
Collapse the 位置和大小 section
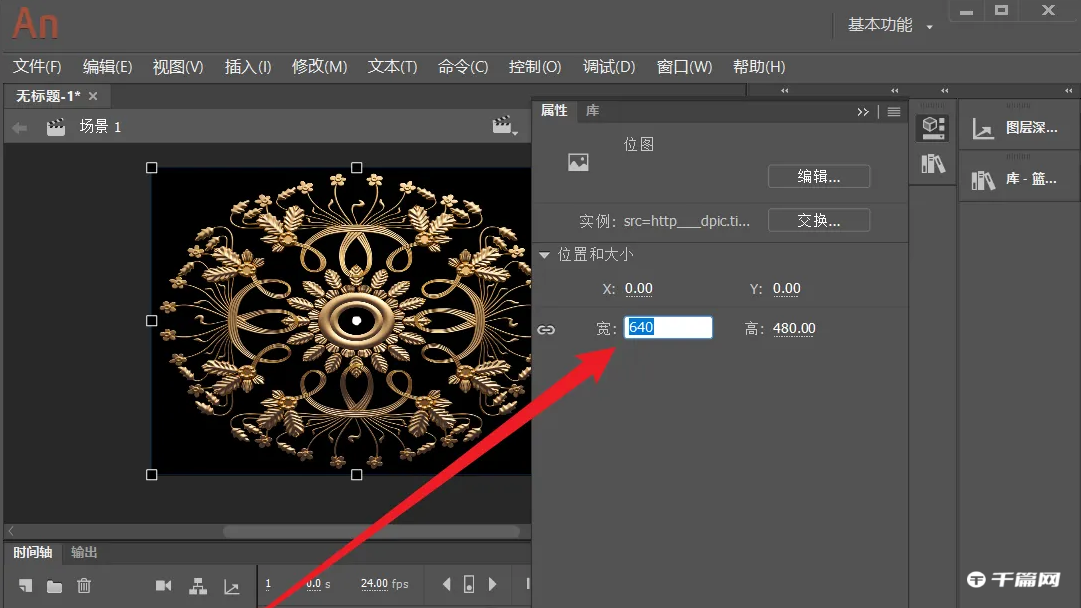(x=544, y=255)
